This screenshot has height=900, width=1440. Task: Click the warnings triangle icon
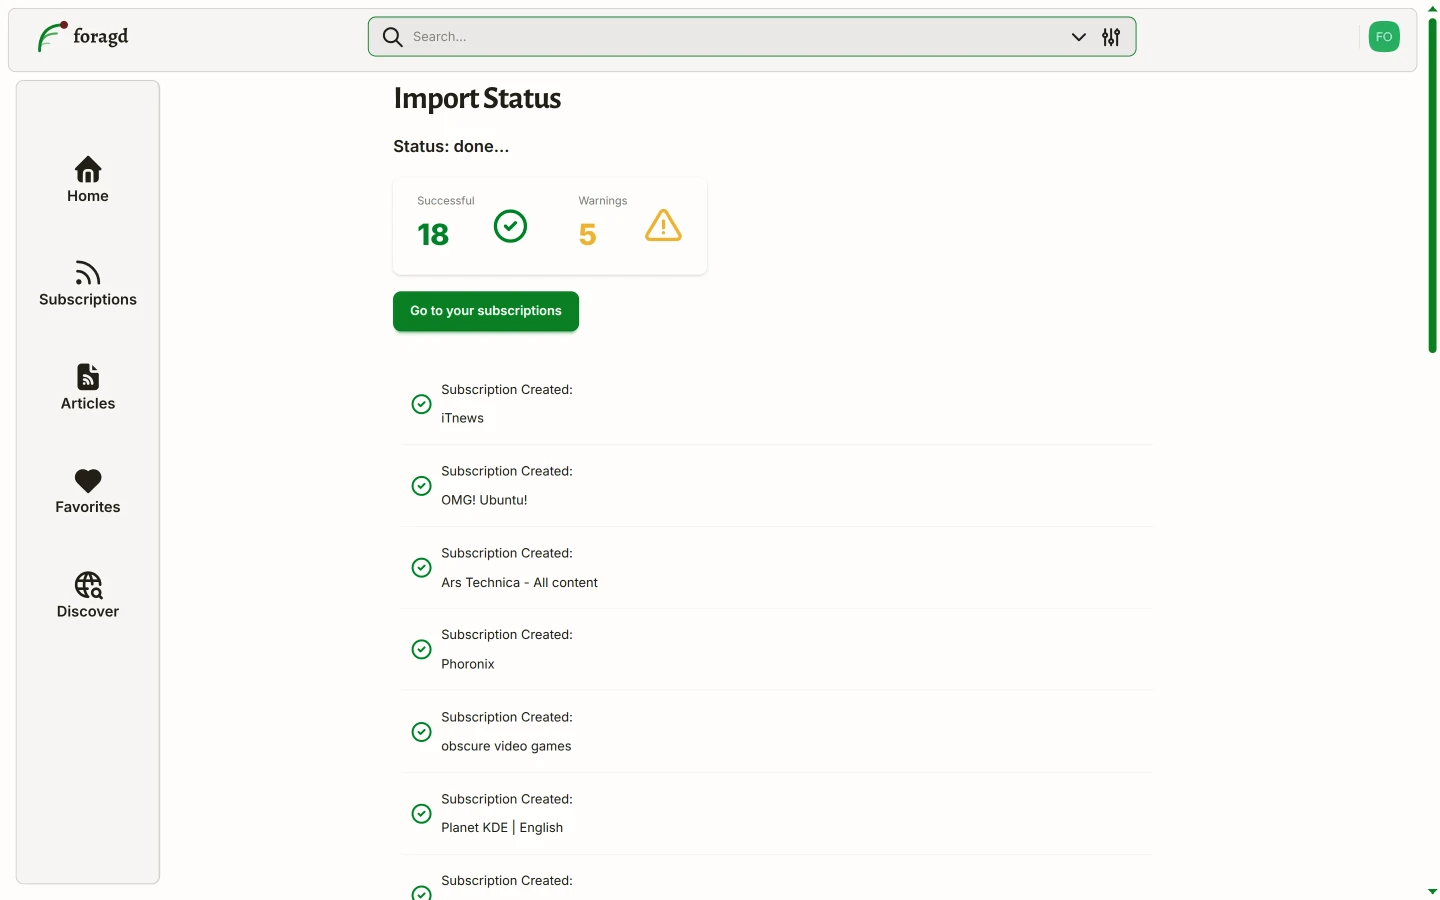click(663, 226)
